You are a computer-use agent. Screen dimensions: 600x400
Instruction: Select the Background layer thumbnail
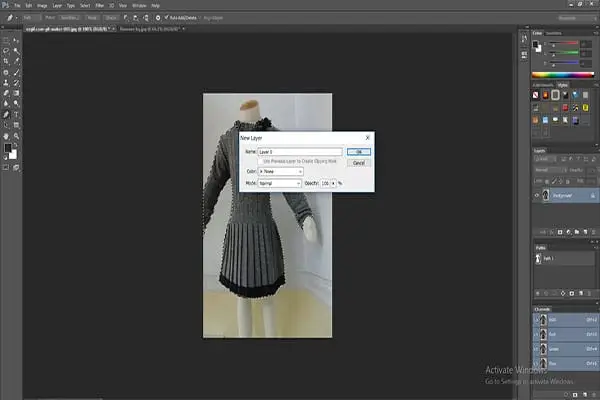pos(546,195)
